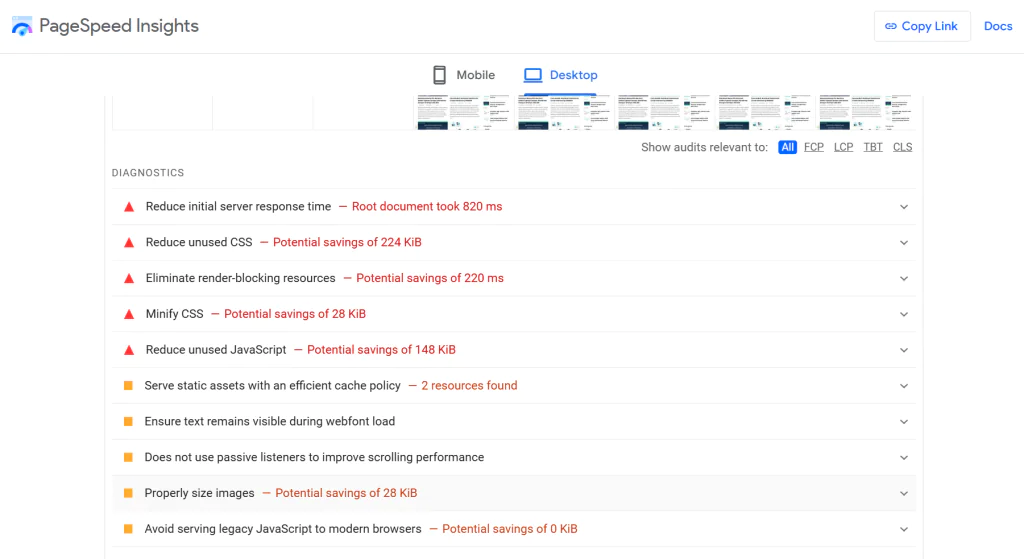Click 'Properly size images' audit title

[x=199, y=494]
